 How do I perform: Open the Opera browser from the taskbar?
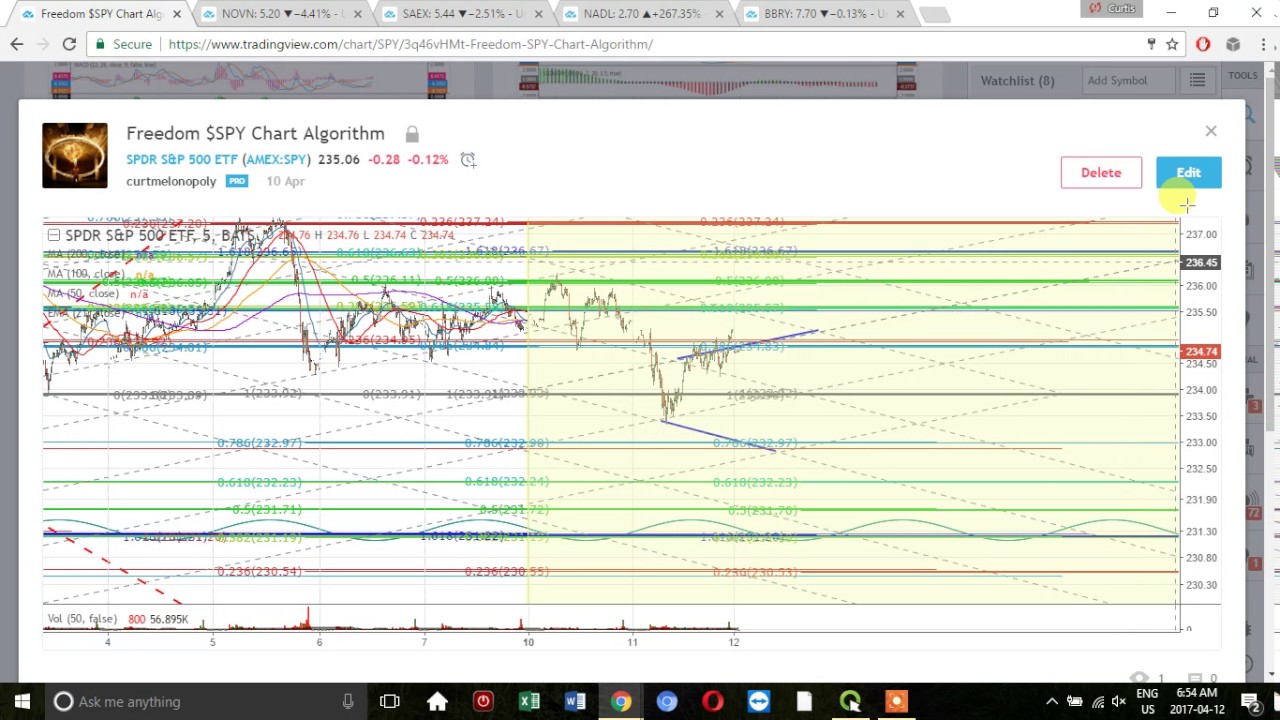coord(713,701)
